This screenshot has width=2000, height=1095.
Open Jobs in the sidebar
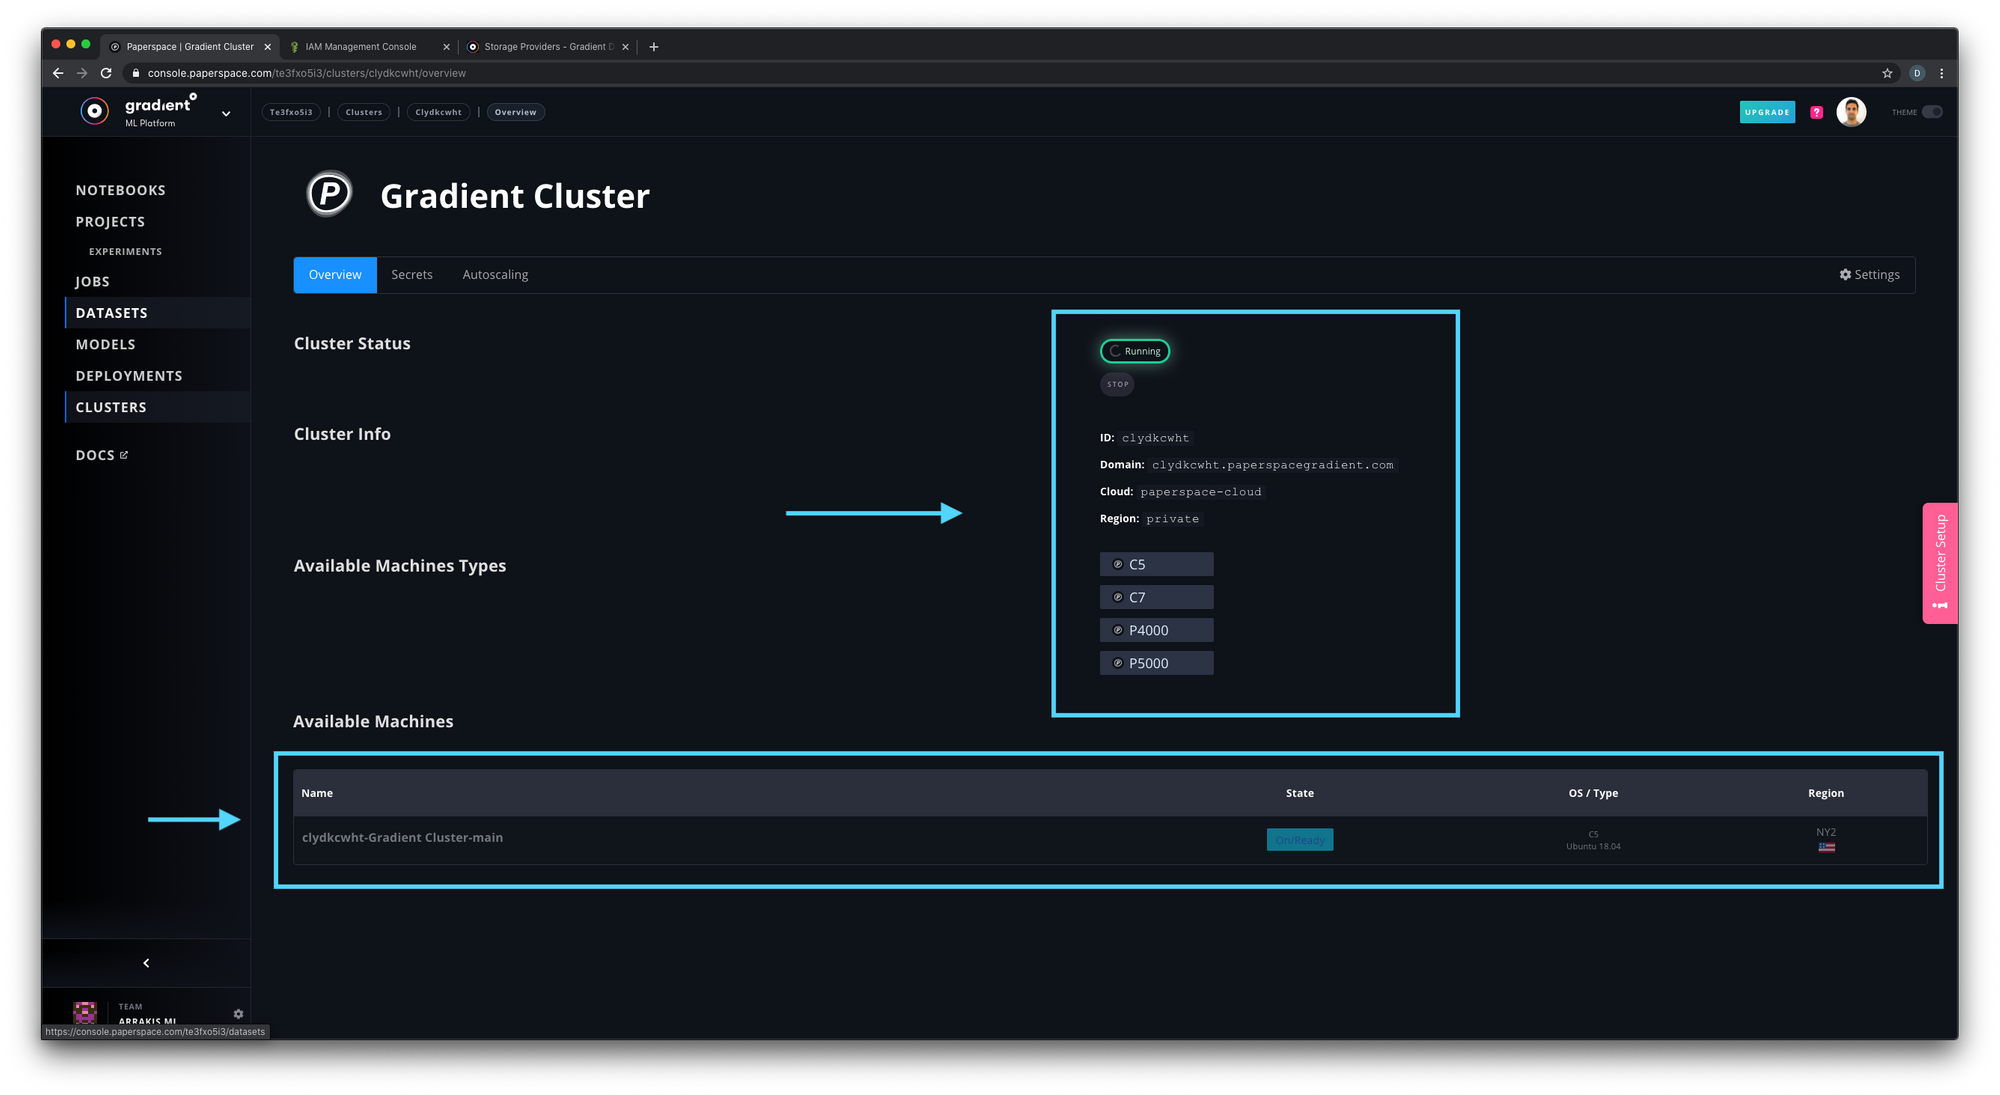coord(93,281)
